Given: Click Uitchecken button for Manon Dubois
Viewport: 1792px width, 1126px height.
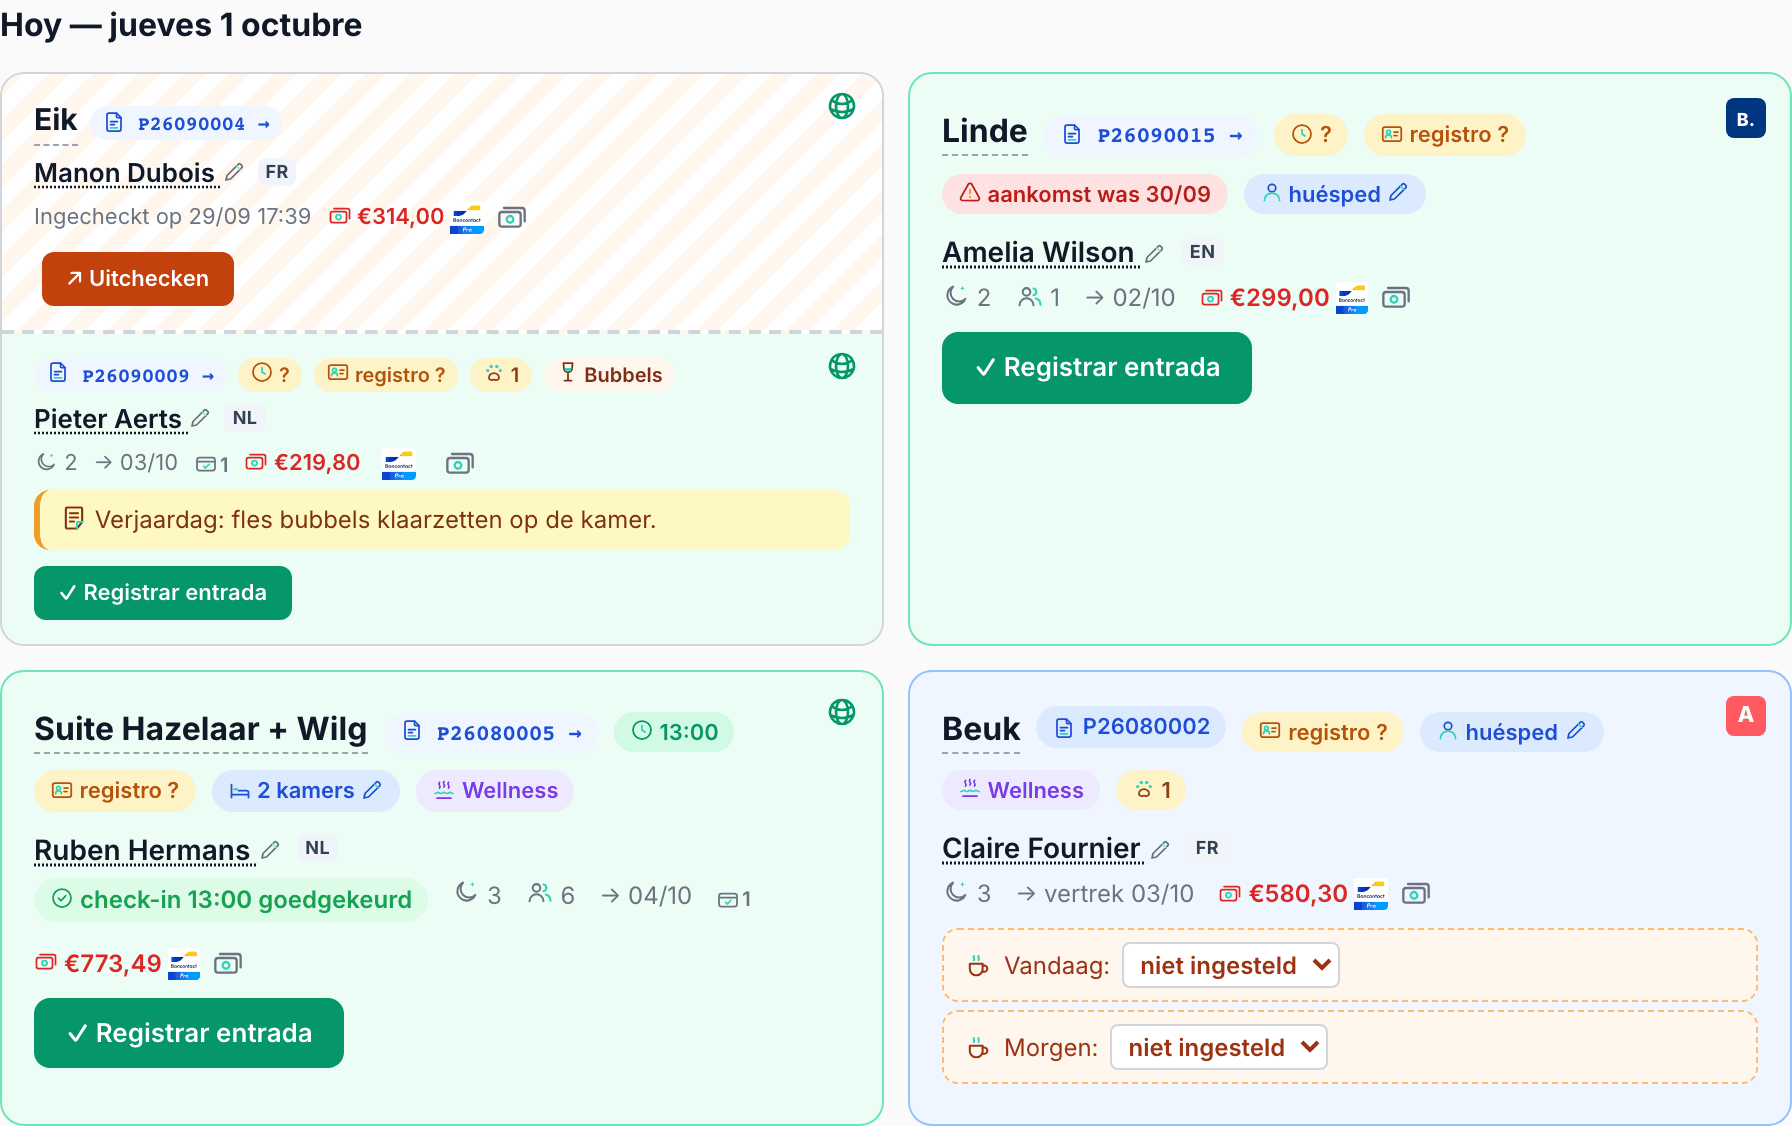Looking at the screenshot, I should pos(138,279).
